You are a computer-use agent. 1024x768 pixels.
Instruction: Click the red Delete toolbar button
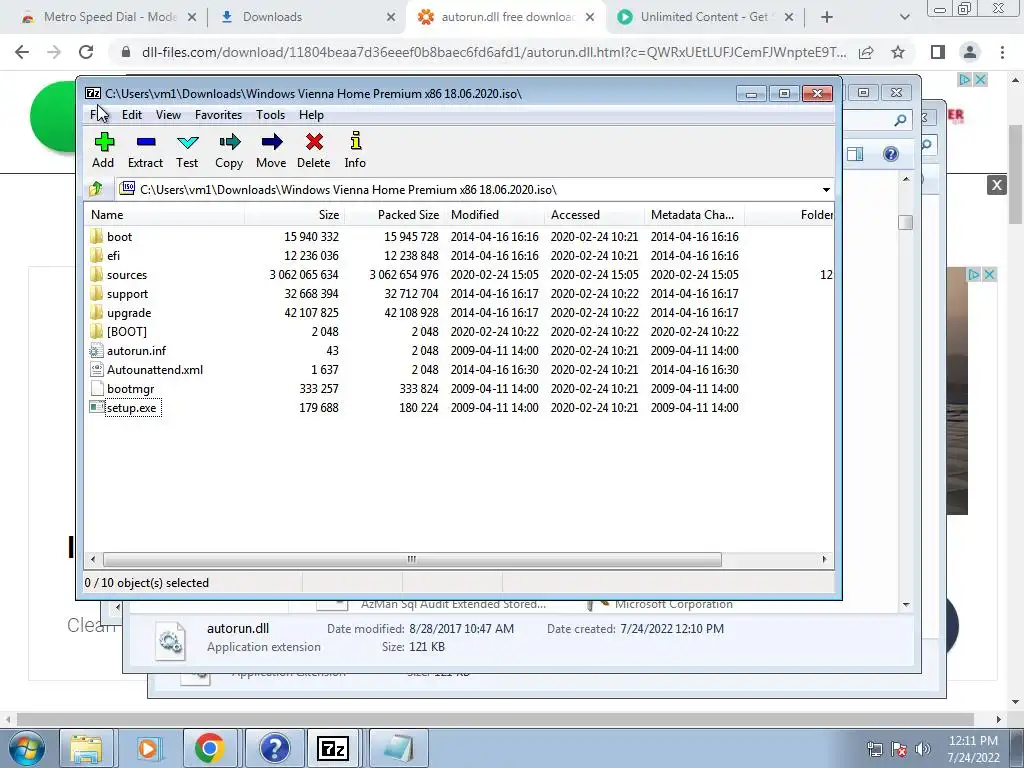[x=313, y=150]
